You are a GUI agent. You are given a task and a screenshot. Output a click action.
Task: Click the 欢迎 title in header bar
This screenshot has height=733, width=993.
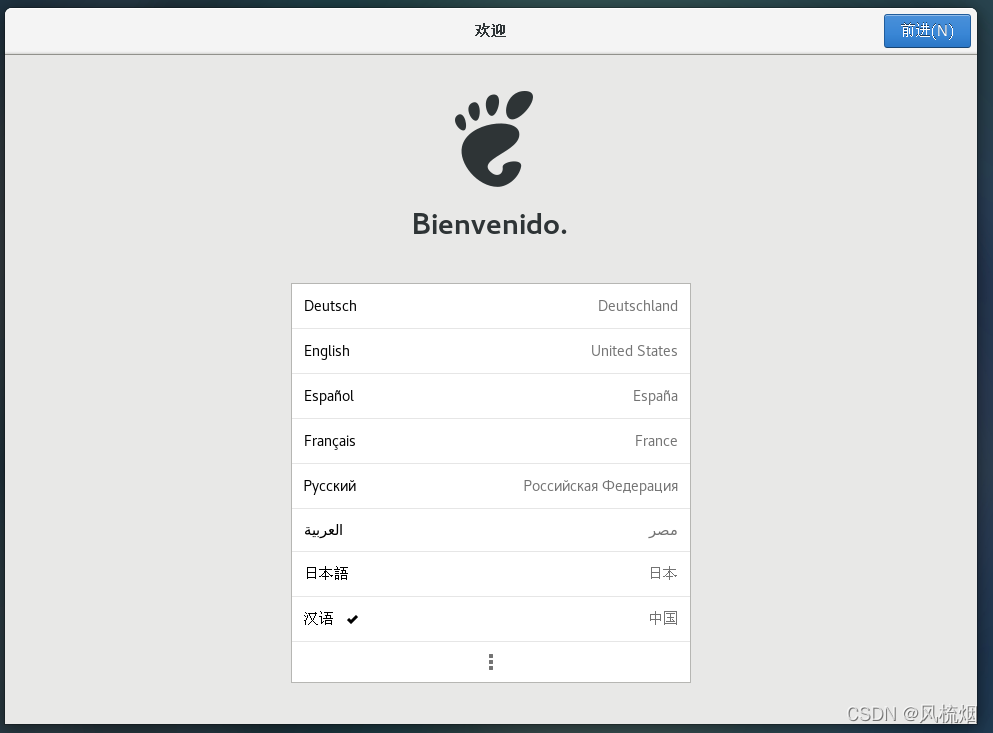tap(490, 30)
